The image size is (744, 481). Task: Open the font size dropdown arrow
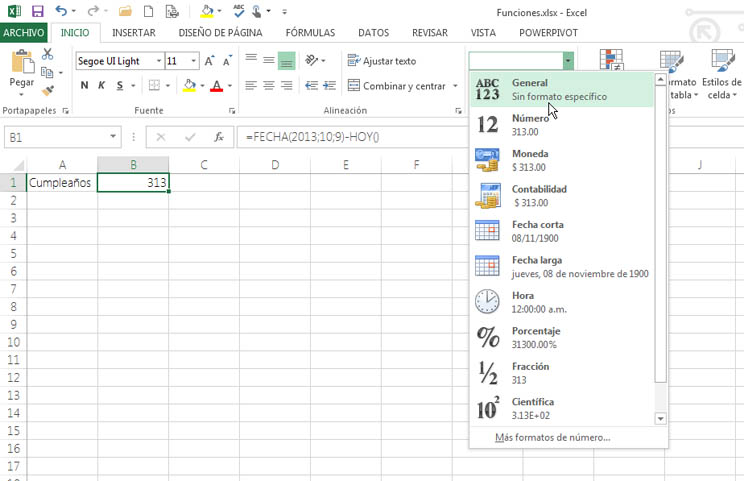tap(194, 61)
